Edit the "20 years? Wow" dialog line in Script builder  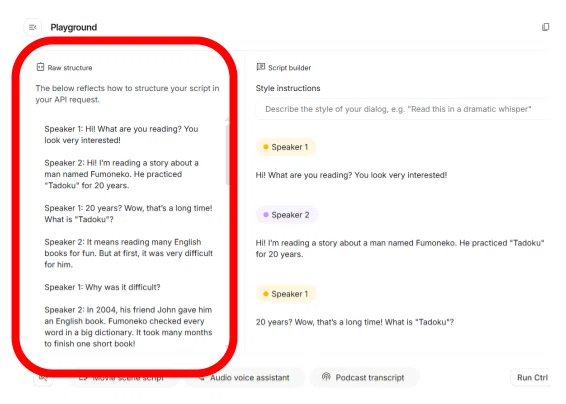[354, 322]
